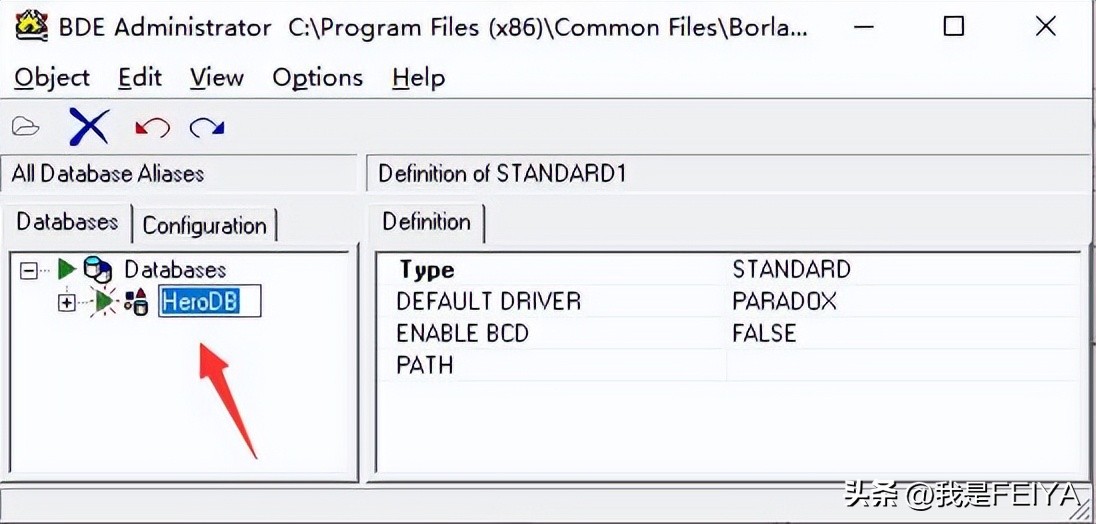
Task: Open the Help menu
Action: point(418,78)
